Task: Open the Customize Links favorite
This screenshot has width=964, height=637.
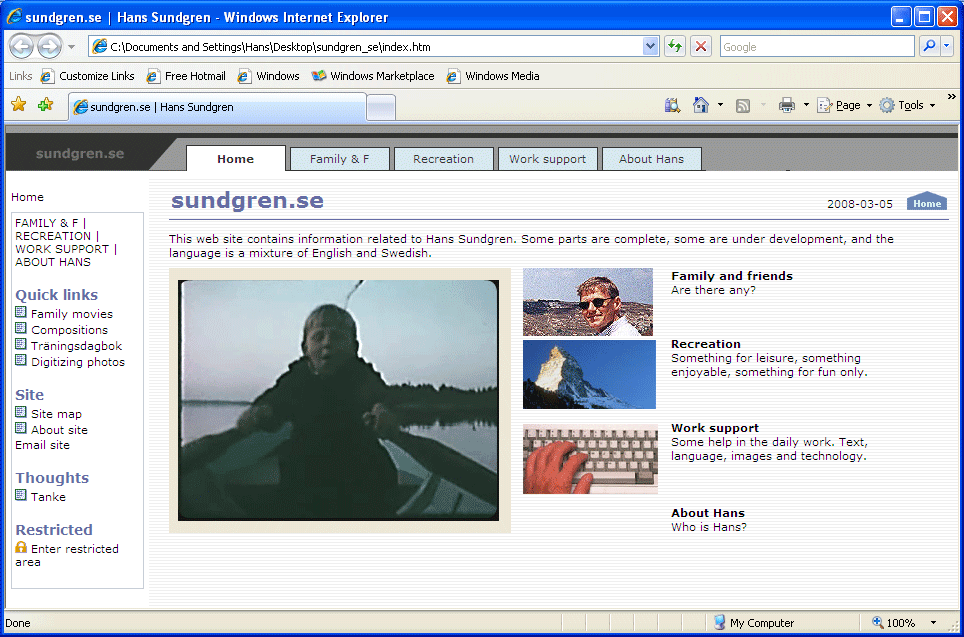Action: click(87, 76)
